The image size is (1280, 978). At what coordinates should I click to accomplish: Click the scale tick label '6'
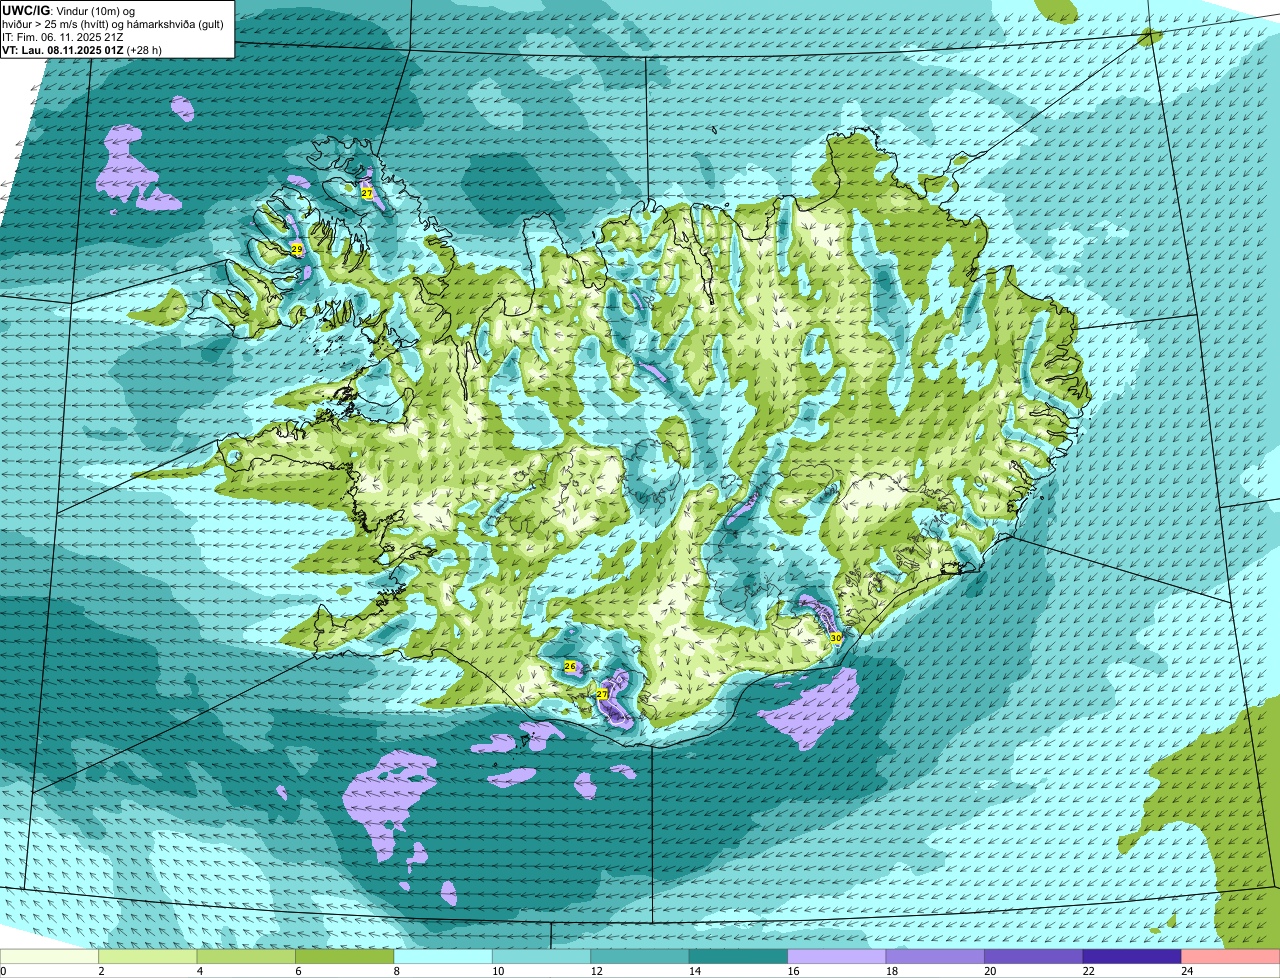click(298, 971)
